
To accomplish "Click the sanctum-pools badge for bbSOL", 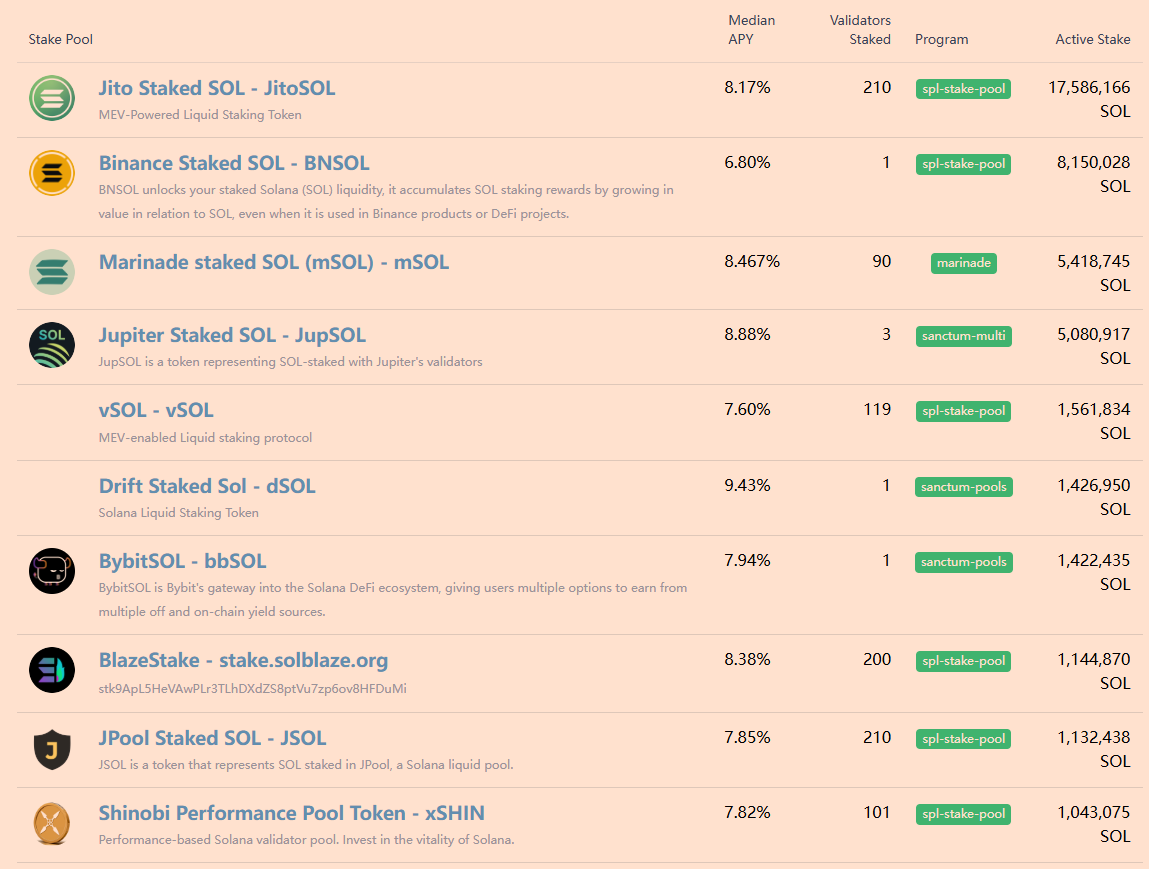I will point(964,562).
